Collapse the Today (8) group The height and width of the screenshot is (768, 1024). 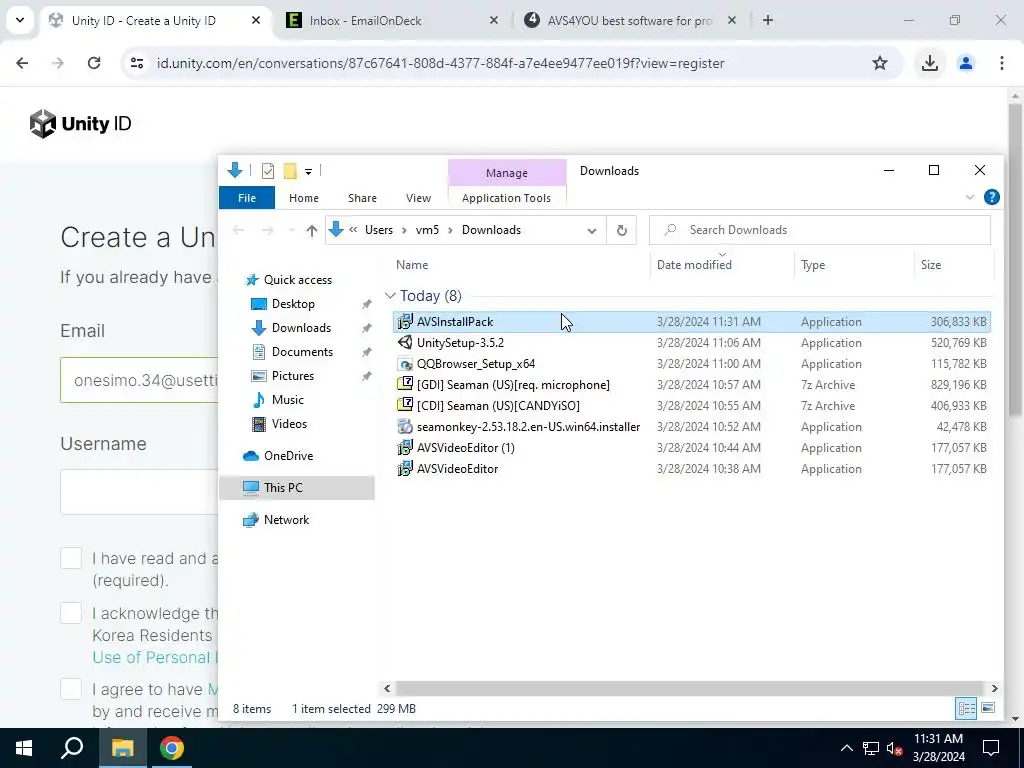[390, 296]
